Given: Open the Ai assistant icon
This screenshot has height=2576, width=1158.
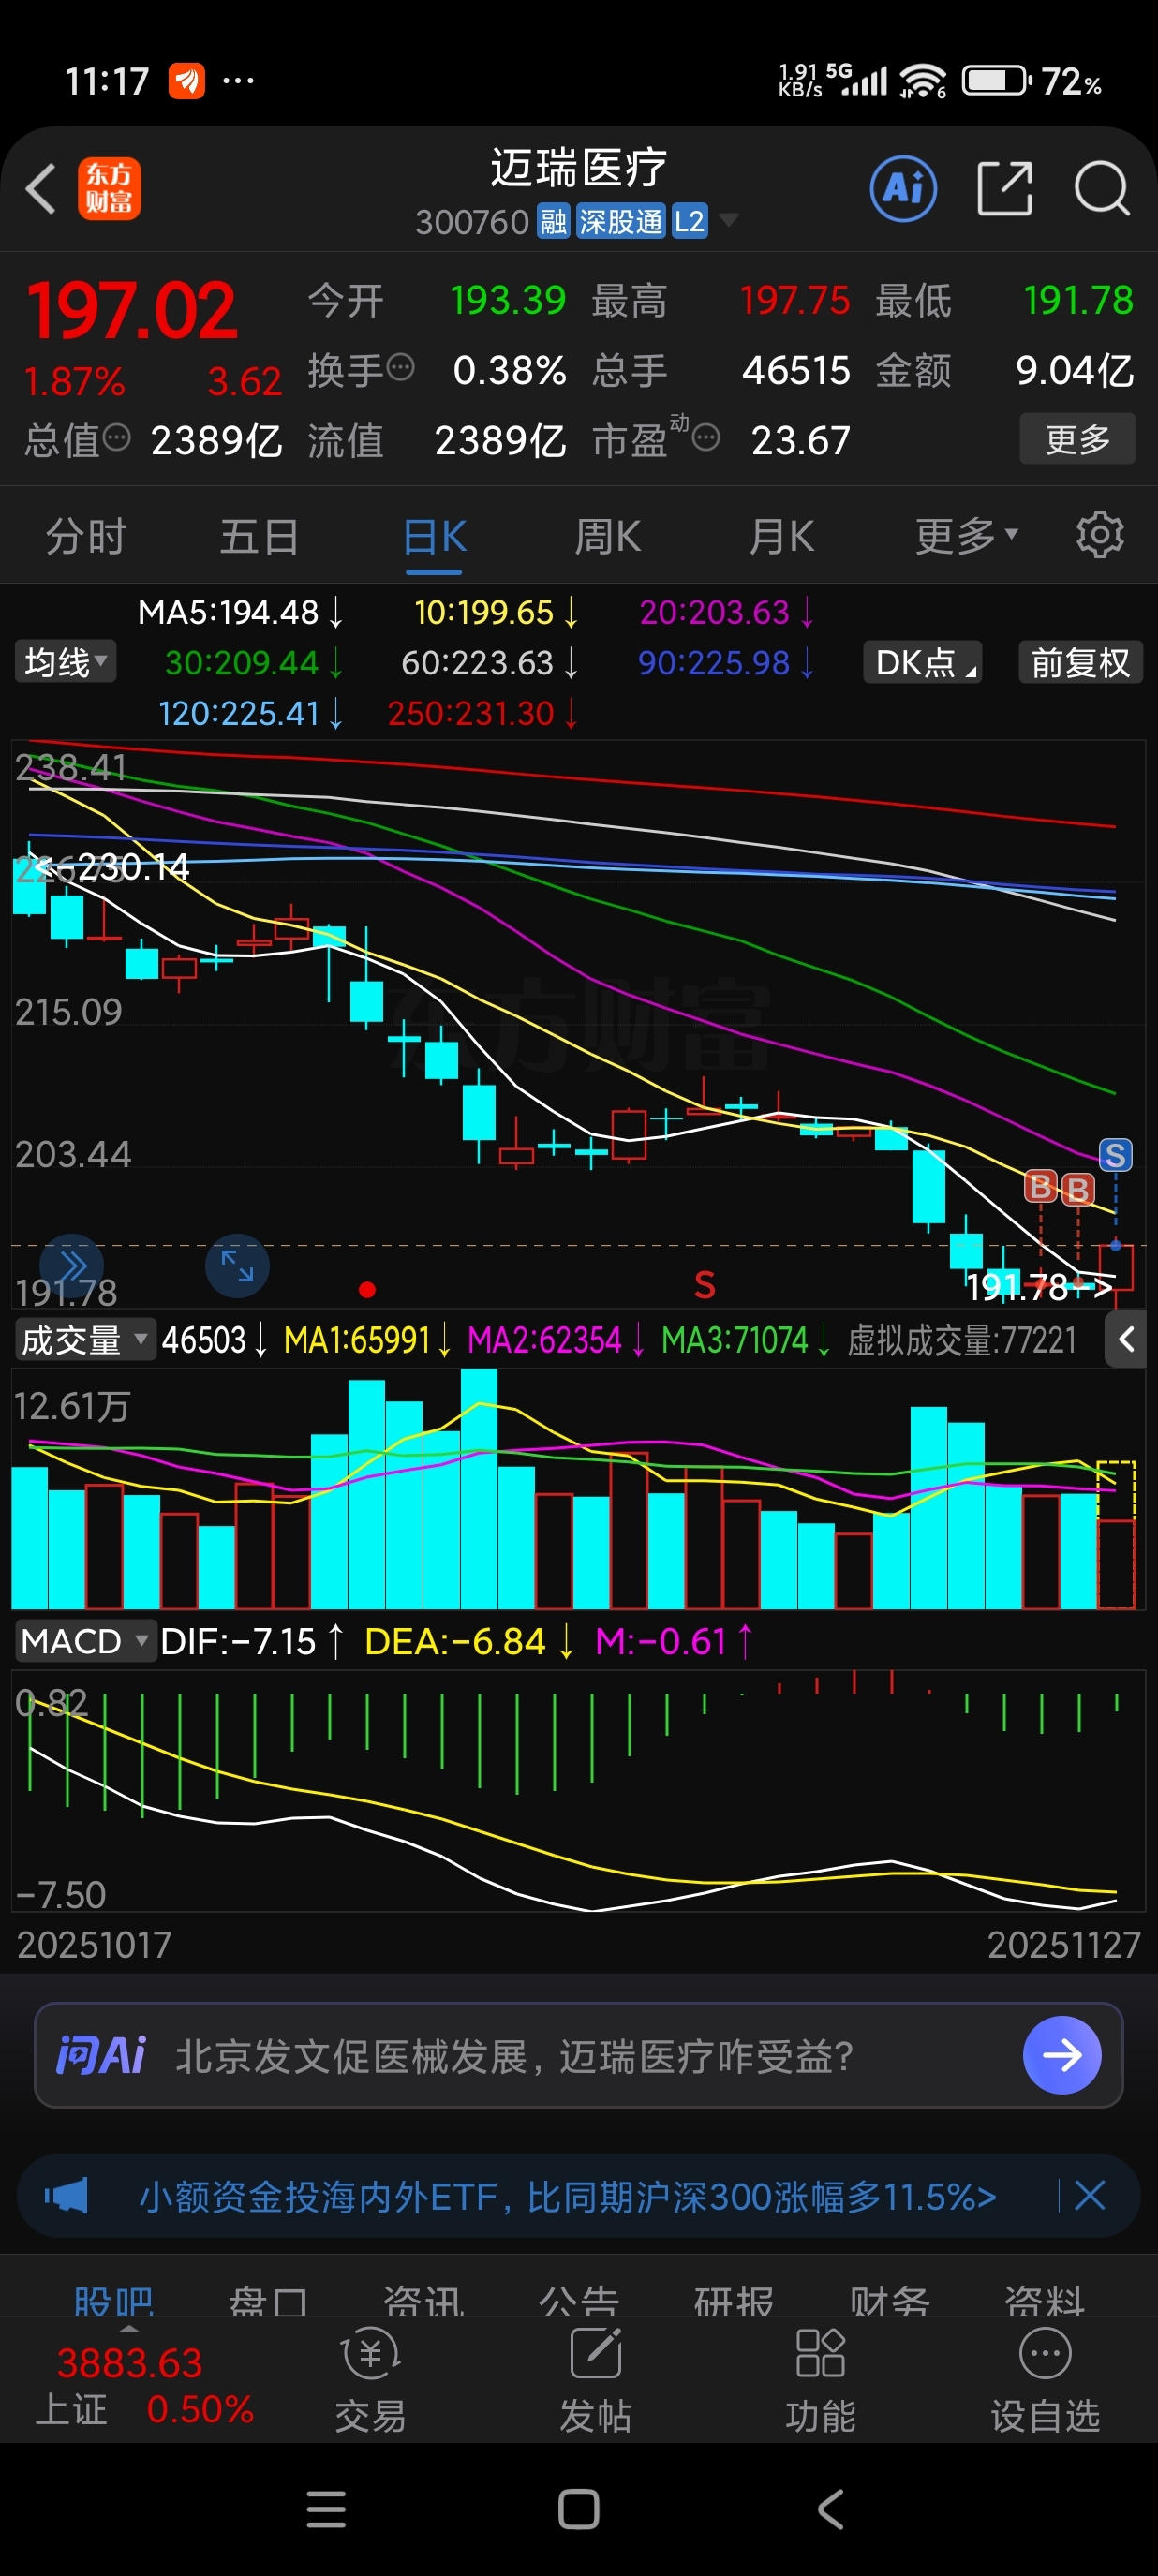Looking at the screenshot, I should pyautogui.click(x=903, y=188).
